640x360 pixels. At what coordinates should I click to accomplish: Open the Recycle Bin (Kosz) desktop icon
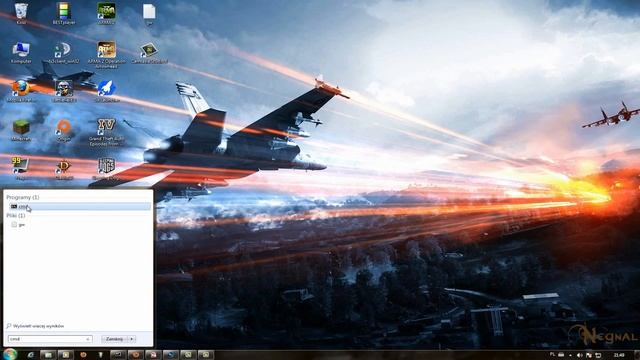21,13
